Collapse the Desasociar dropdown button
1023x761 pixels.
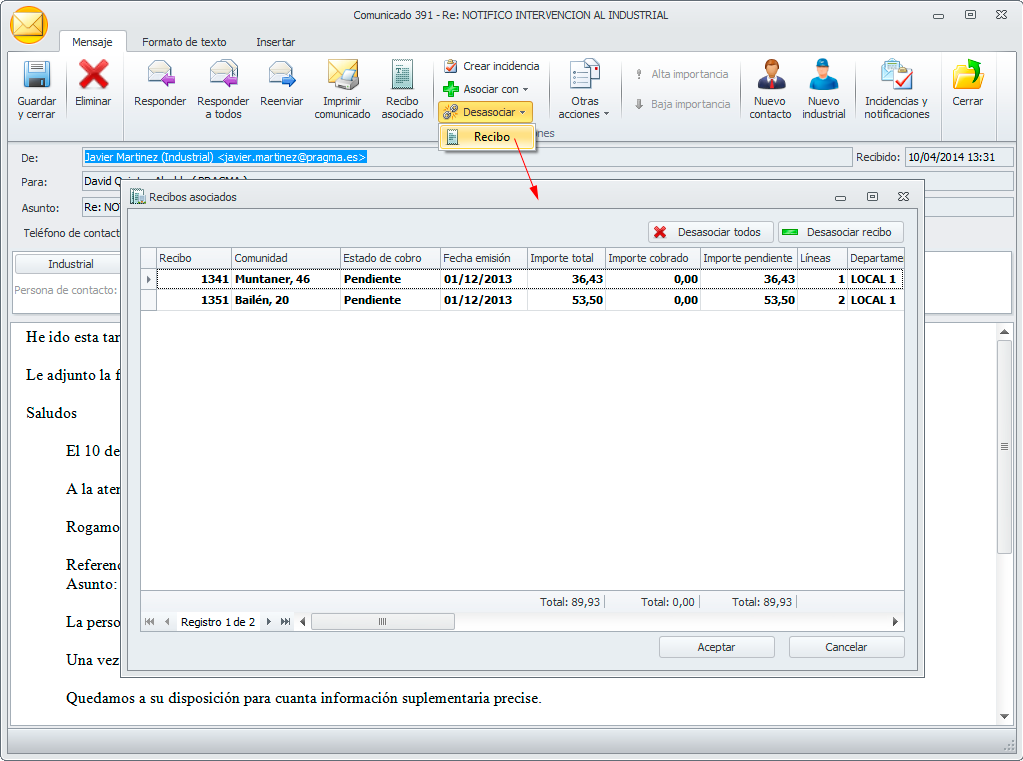[x=486, y=112]
